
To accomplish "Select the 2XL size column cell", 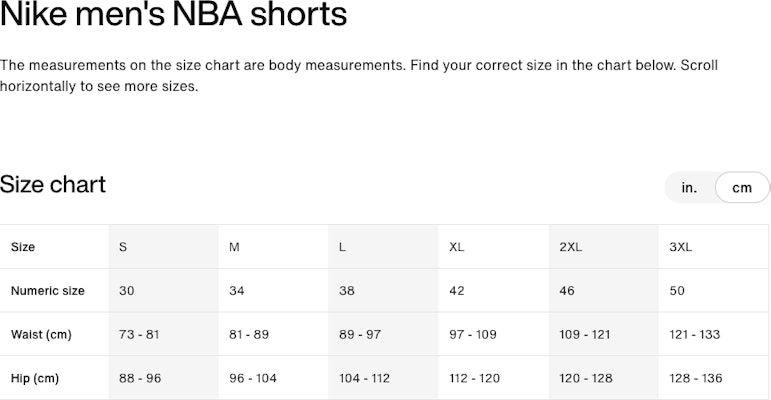I will coord(570,247).
